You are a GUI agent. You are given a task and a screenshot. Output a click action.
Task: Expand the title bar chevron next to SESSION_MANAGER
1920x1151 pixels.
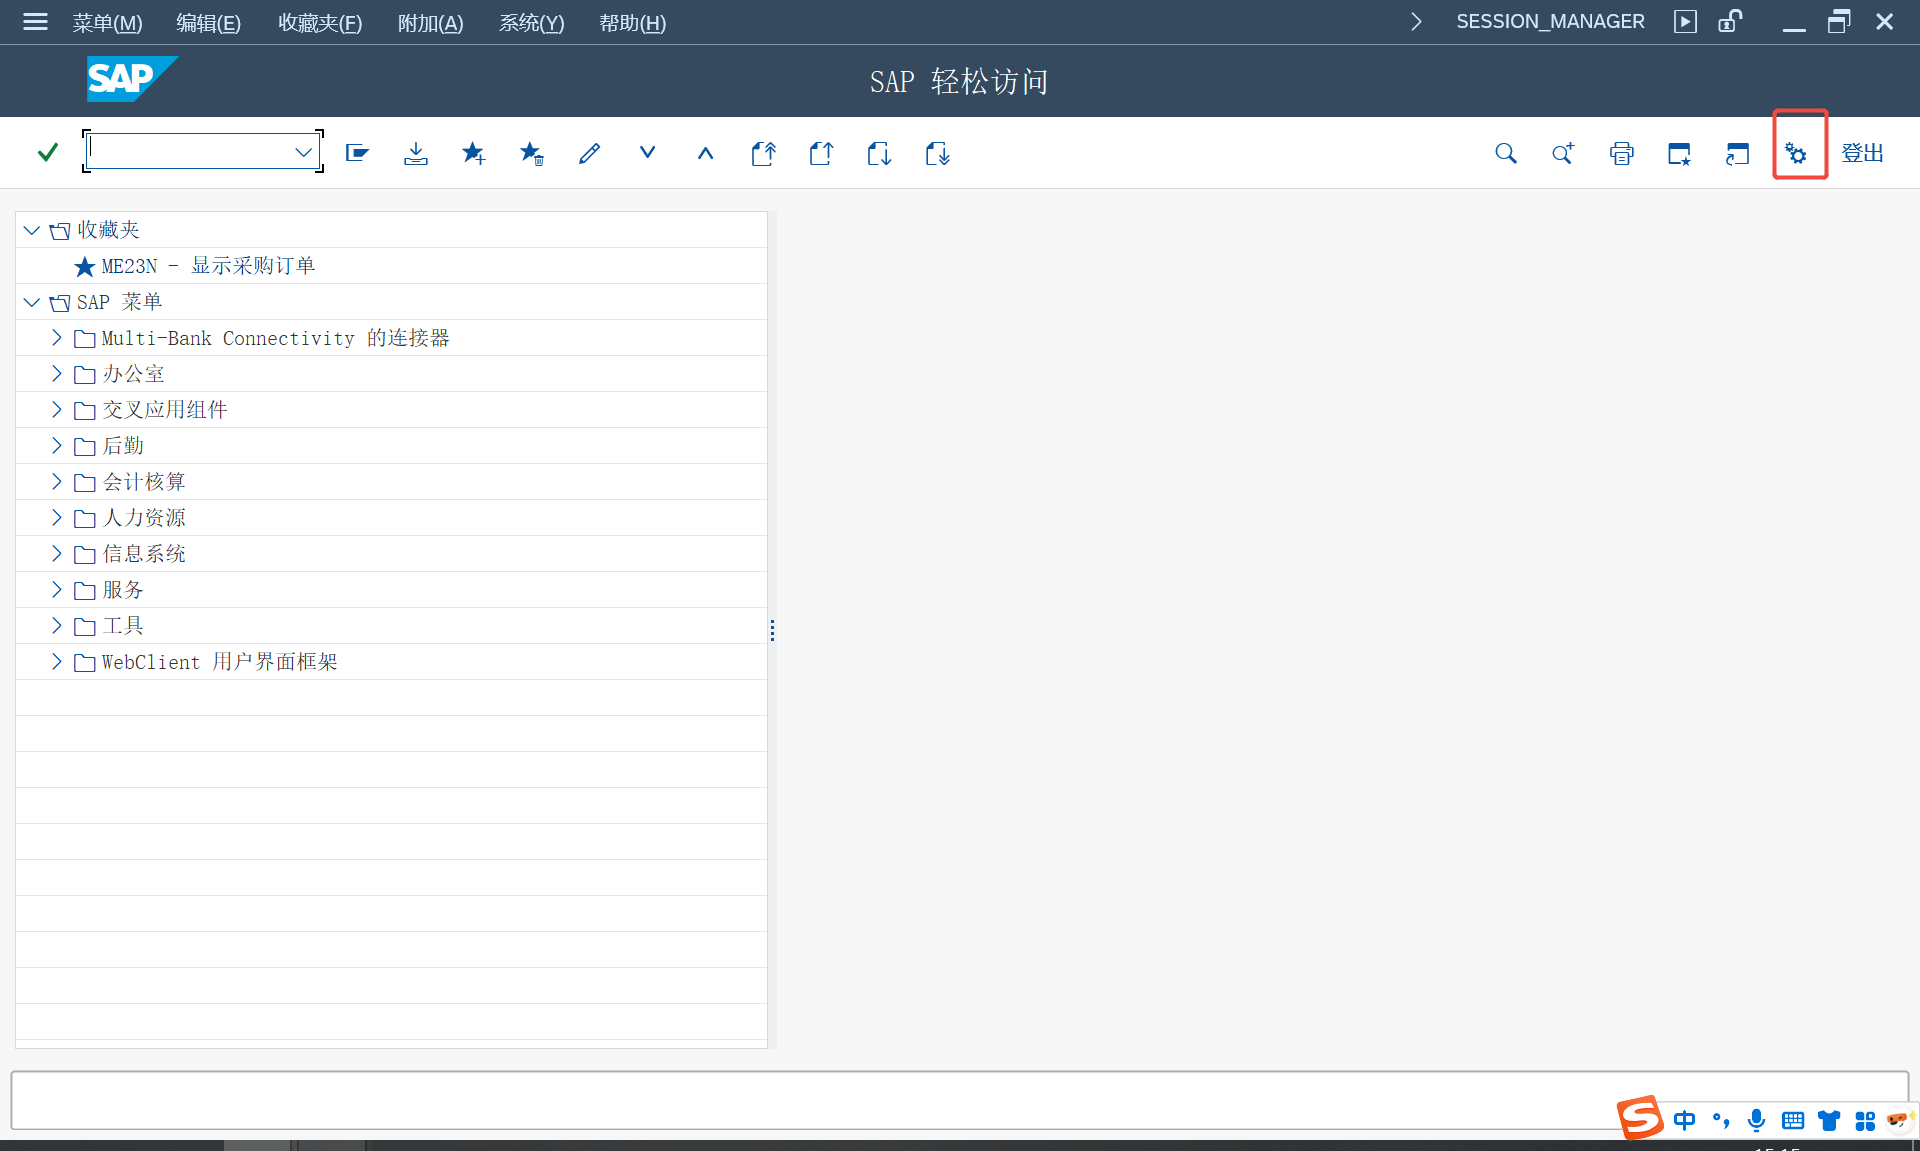pyautogui.click(x=1416, y=22)
